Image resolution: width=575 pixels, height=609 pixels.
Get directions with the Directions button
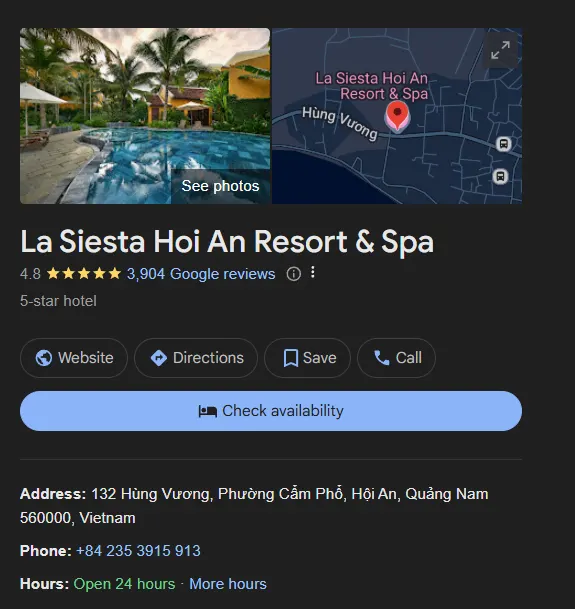[196, 358]
